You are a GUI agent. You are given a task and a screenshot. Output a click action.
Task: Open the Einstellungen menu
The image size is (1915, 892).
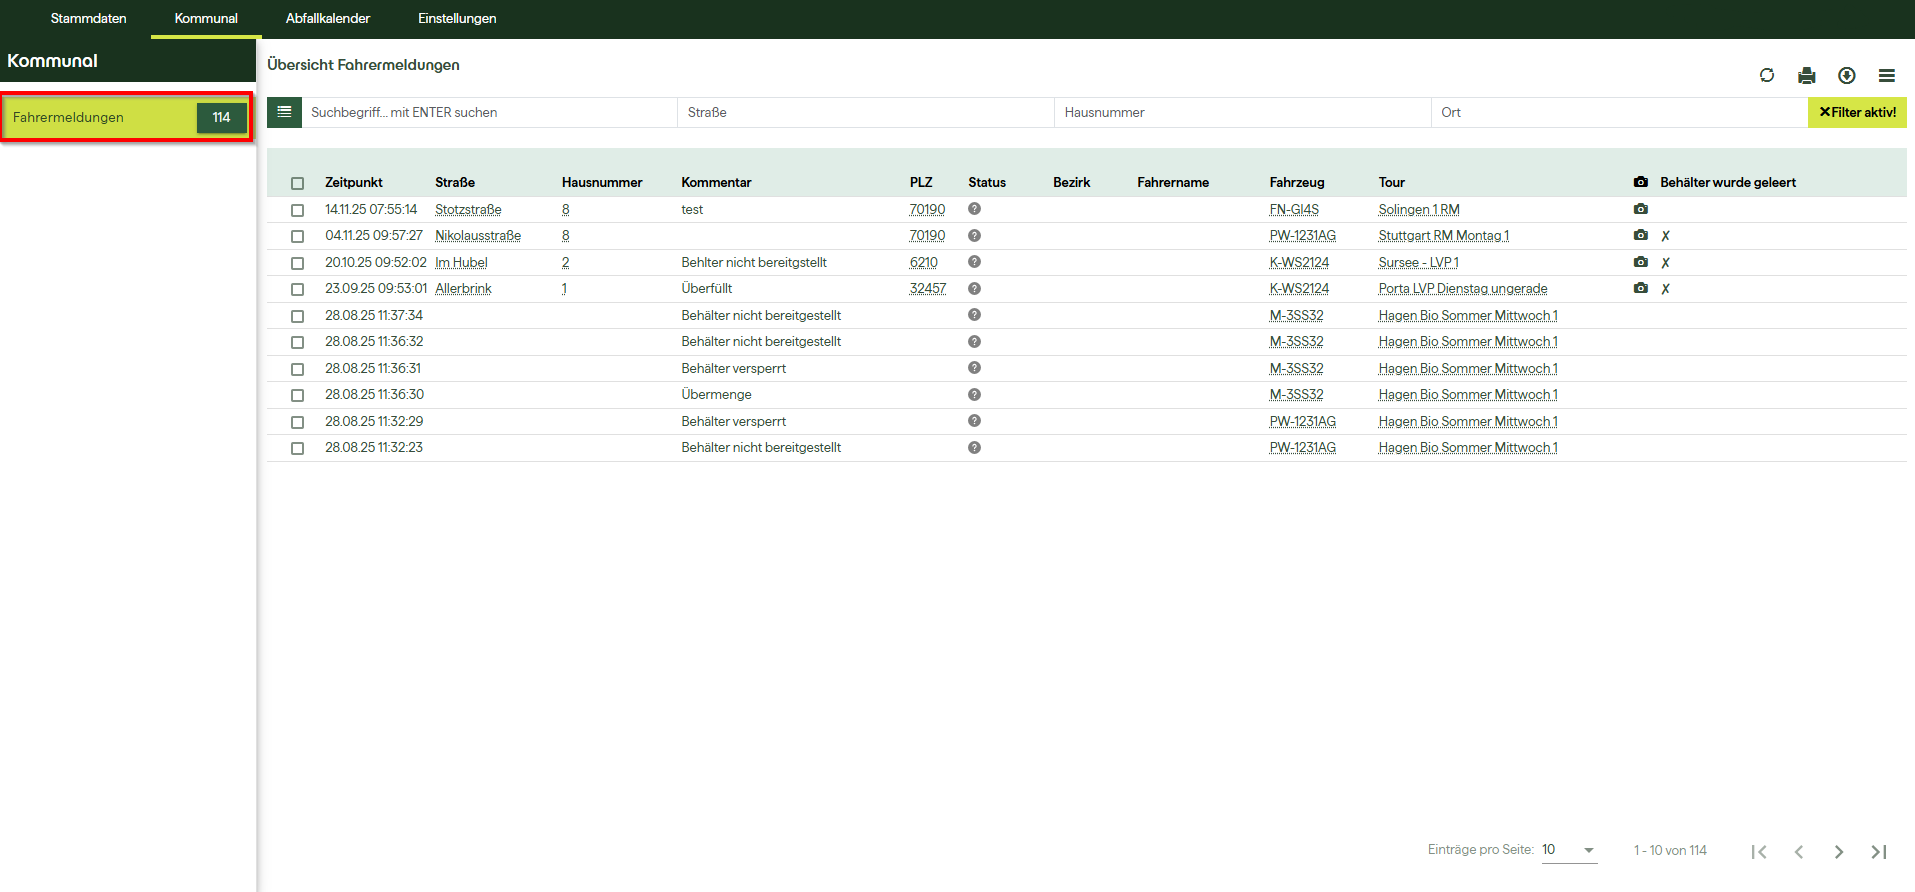tap(456, 19)
